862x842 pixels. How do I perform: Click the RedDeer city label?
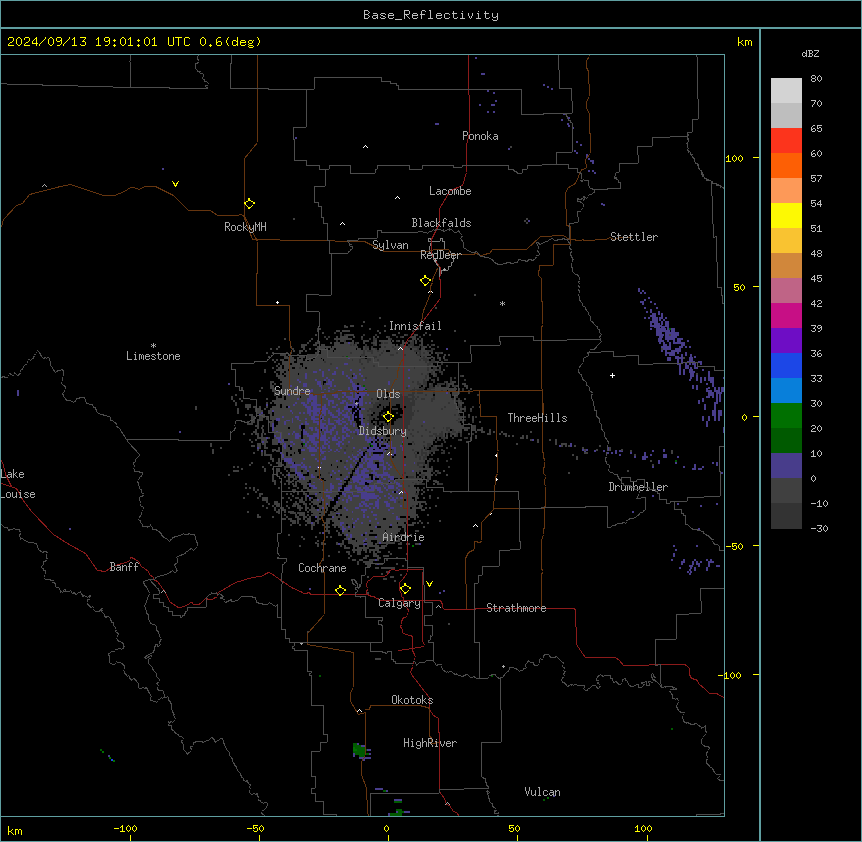(440, 255)
